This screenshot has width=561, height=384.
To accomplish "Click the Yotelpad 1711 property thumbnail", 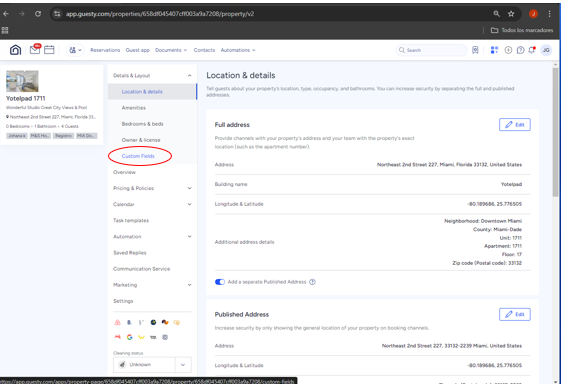I will click(x=22, y=81).
